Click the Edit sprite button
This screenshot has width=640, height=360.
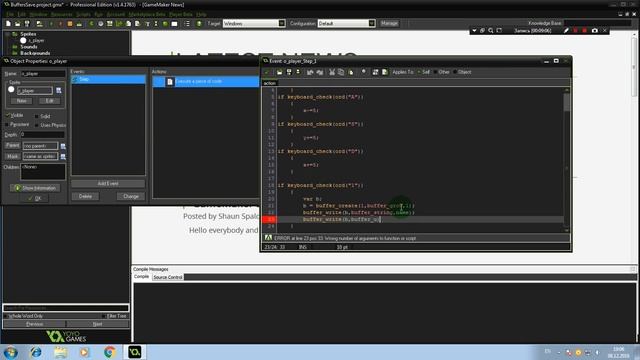click(49, 101)
